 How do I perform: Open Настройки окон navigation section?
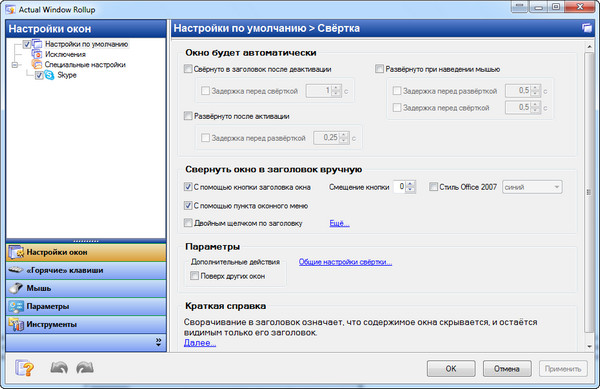click(x=86, y=252)
